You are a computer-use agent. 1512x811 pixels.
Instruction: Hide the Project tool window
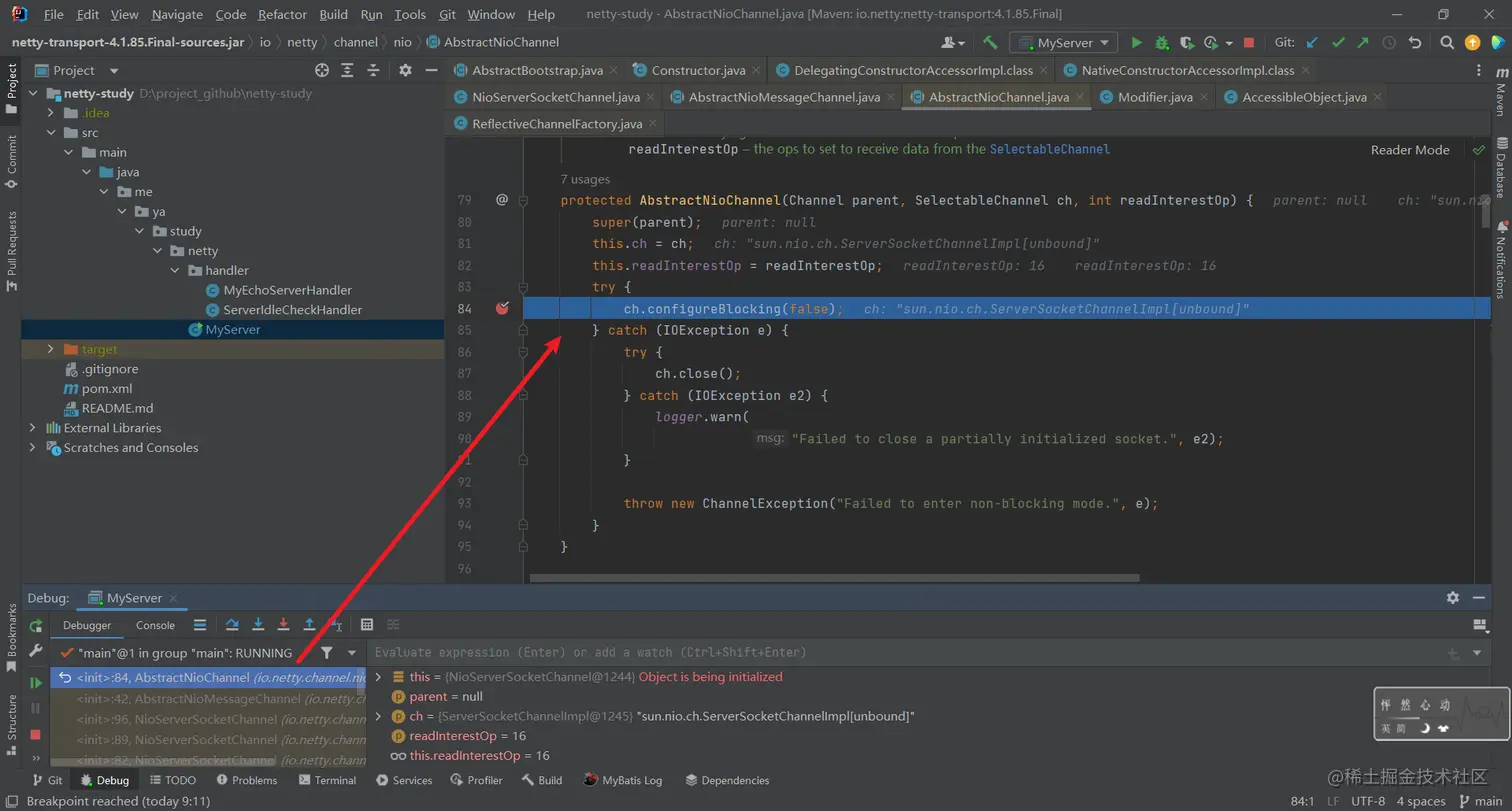click(x=430, y=70)
